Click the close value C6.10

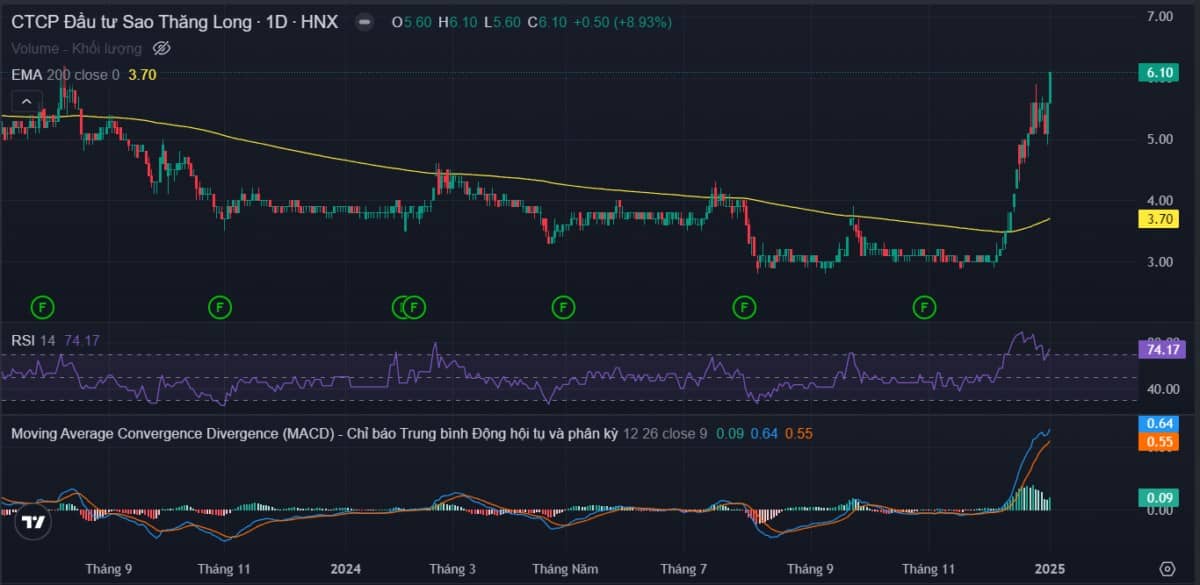546,22
